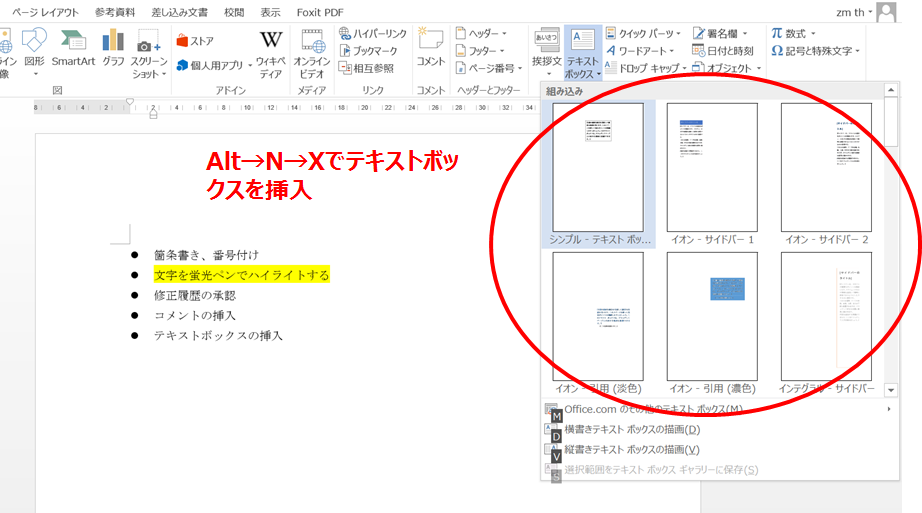Screen dimensions: 922x513
Task: Click the highlighted text 文字を蛍光ペンでハイライトする
Action: pos(241,275)
